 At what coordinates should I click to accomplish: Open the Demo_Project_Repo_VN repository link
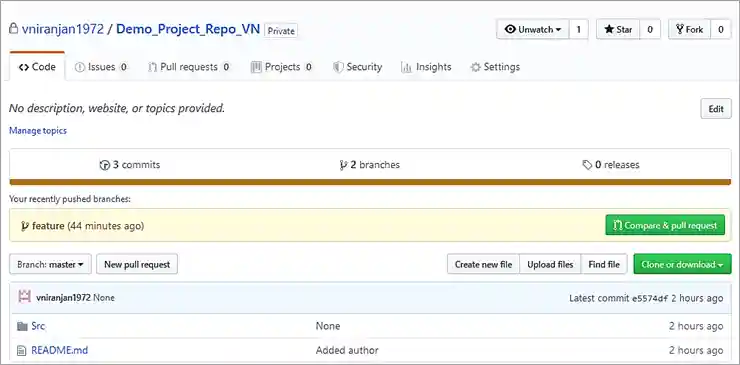(x=188, y=29)
